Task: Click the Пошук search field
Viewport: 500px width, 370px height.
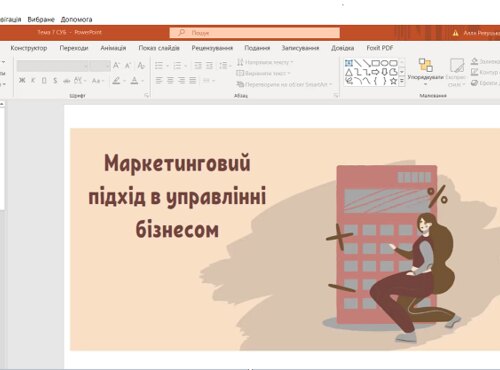Action: point(255,33)
